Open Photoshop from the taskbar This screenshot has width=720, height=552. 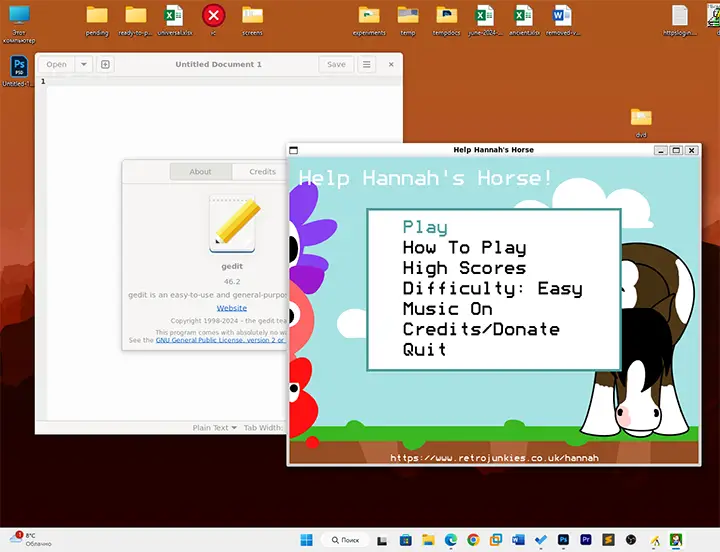(563, 540)
